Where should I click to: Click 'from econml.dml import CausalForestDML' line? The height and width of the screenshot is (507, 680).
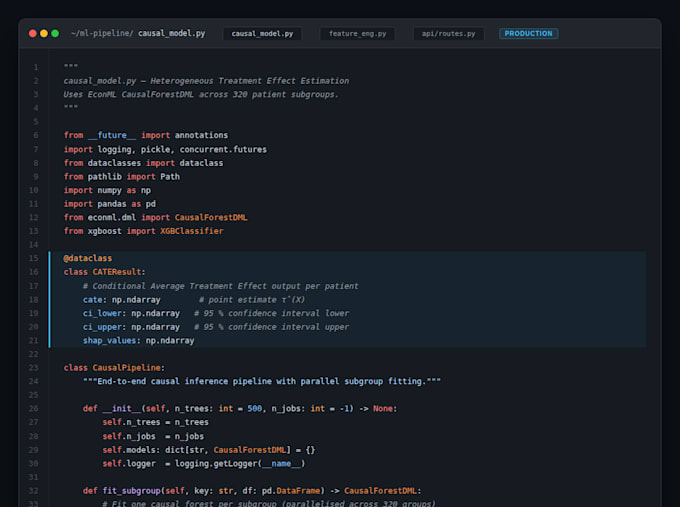coord(155,218)
